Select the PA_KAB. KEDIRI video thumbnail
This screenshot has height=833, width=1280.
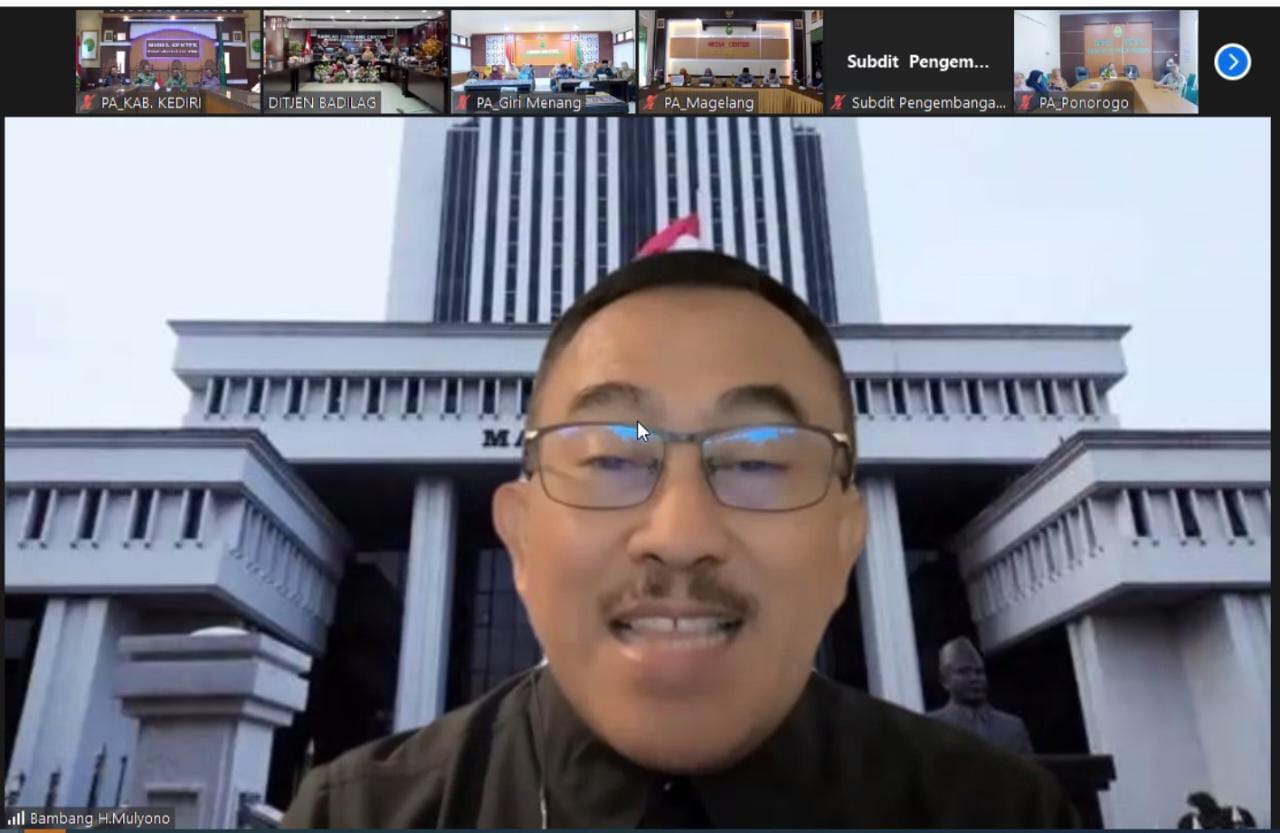coord(168,52)
